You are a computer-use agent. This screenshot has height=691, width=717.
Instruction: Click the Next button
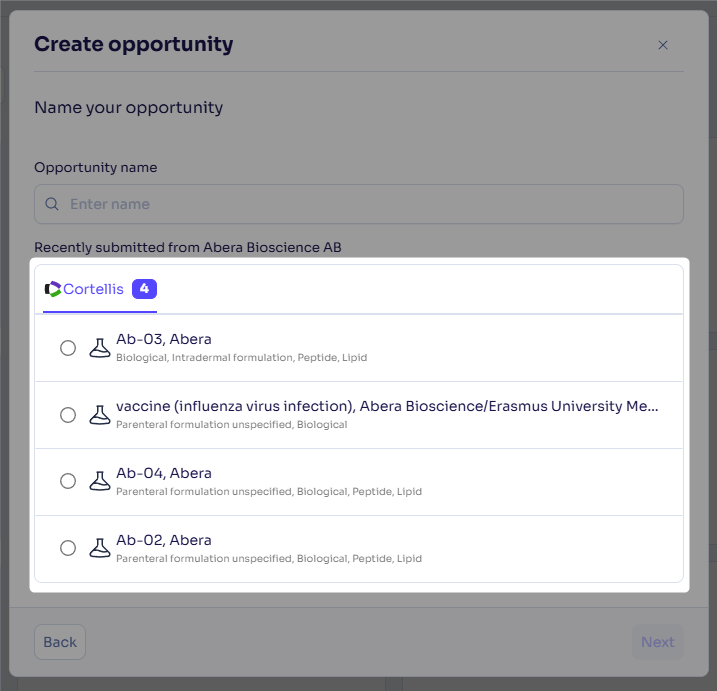tap(658, 642)
